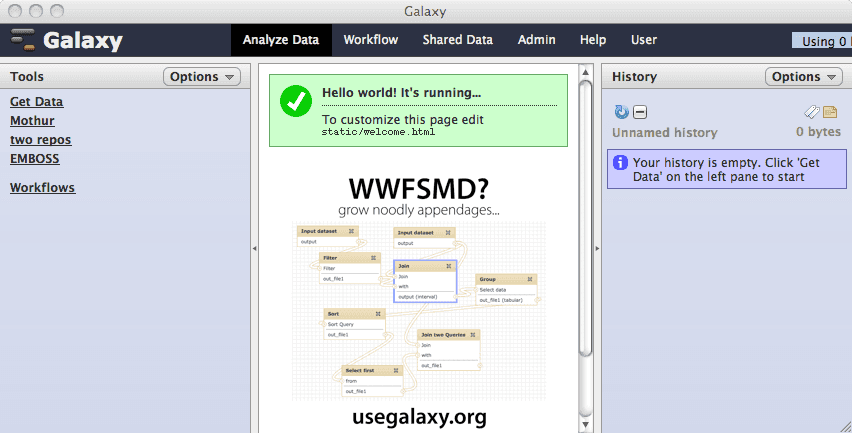Screen dimensions: 852x433
Task: Click the history tags icon
Action: click(x=812, y=112)
